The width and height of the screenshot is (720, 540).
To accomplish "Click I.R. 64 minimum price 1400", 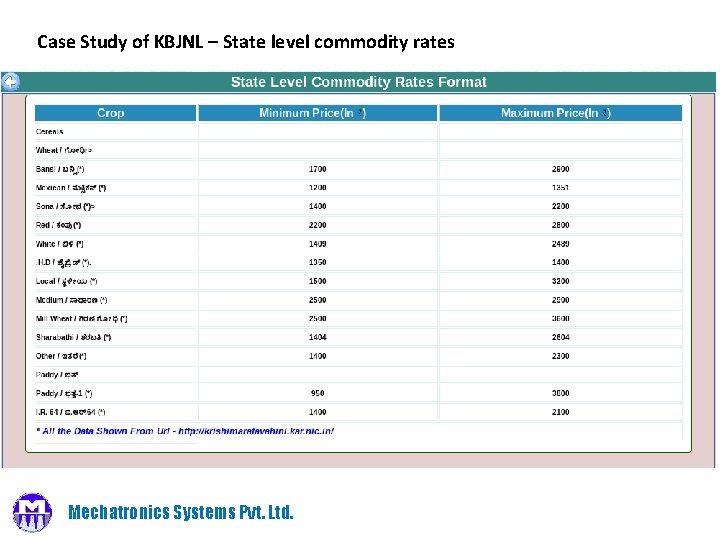I will [x=317, y=412].
